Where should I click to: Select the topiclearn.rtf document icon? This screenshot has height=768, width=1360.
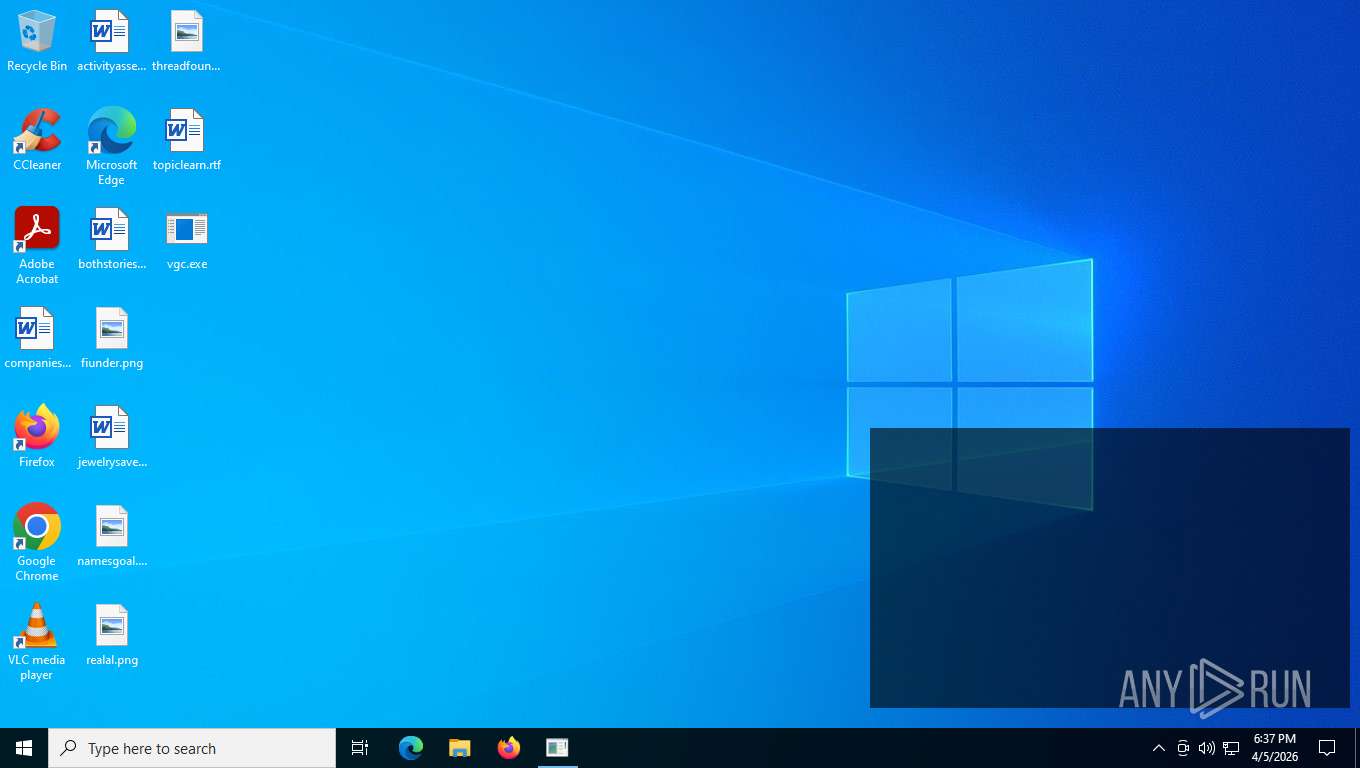pos(186,141)
